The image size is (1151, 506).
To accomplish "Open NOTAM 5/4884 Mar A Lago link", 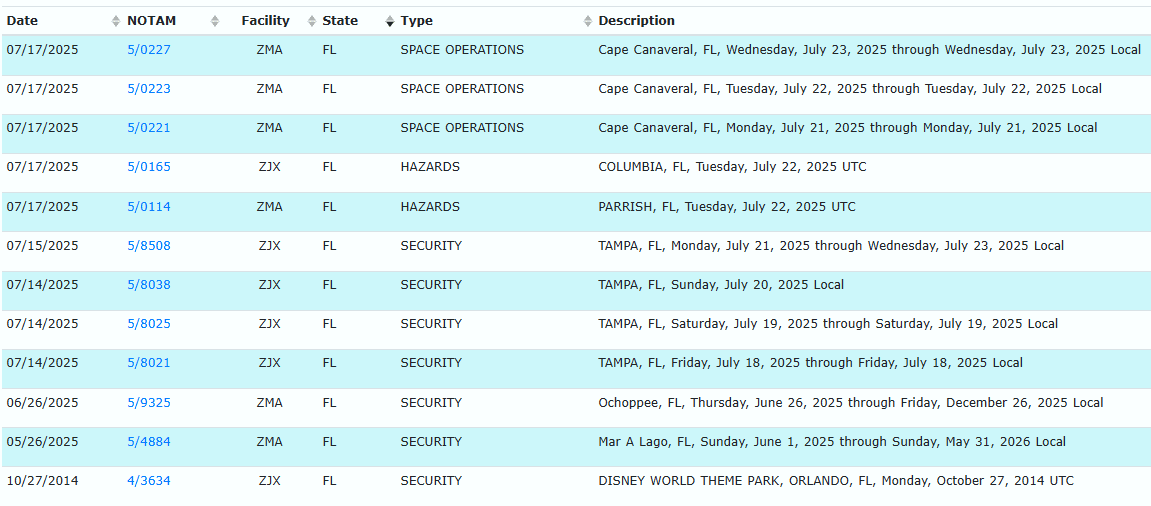I will (149, 442).
